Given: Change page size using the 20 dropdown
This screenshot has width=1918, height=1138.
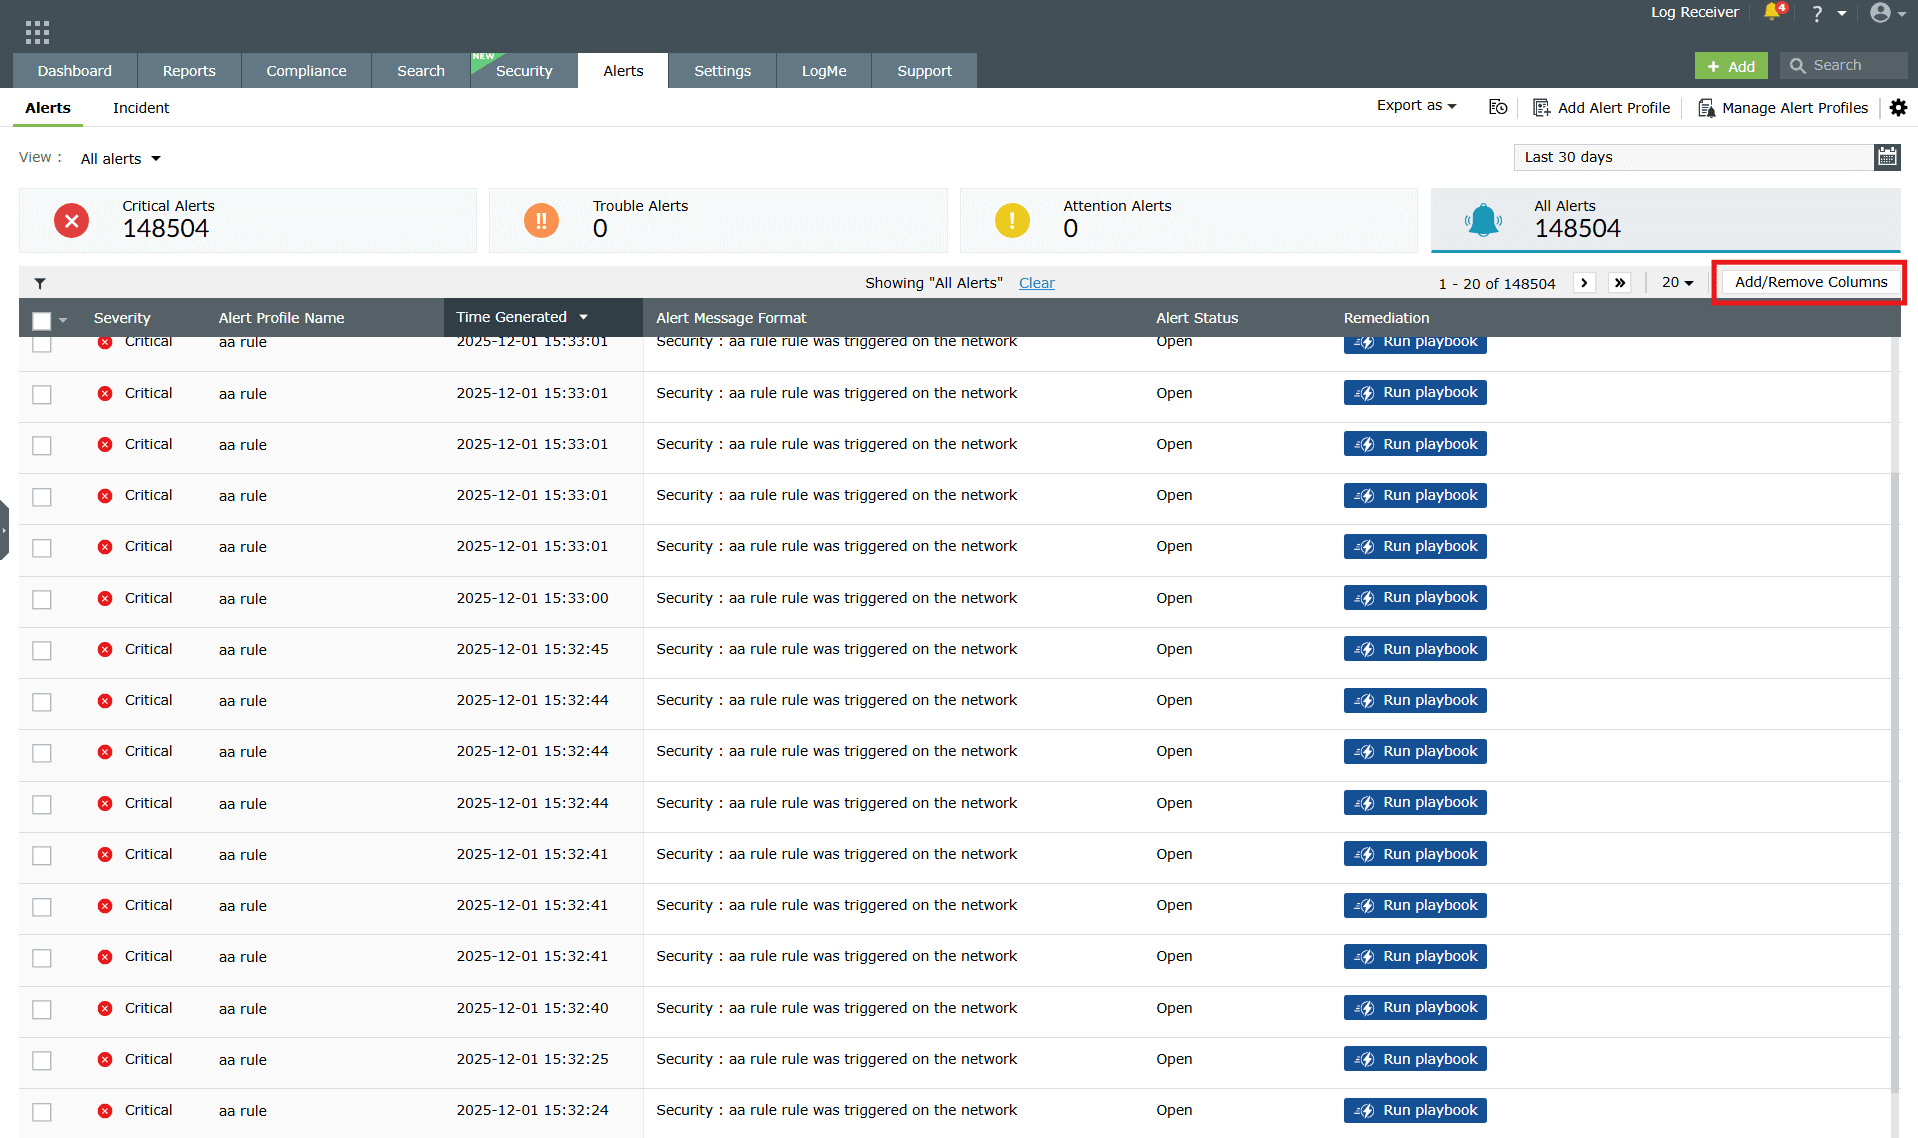Looking at the screenshot, I should click(1677, 283).
